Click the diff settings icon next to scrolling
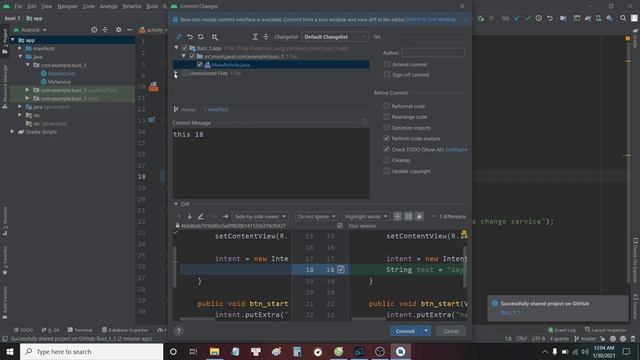The height and width of the screenshot is (360, 640). (419, 216)
